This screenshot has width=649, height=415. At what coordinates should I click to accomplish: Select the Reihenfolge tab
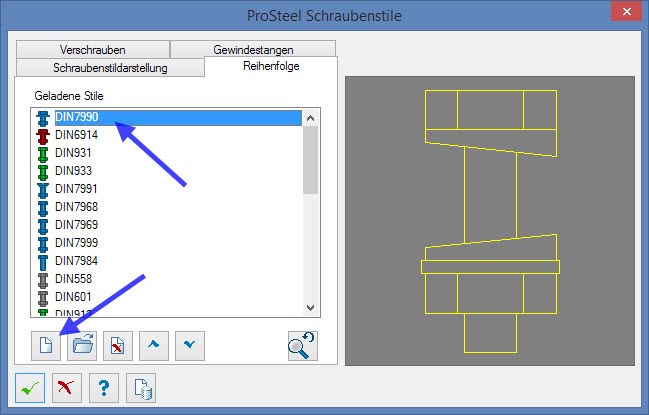(271, 66)
